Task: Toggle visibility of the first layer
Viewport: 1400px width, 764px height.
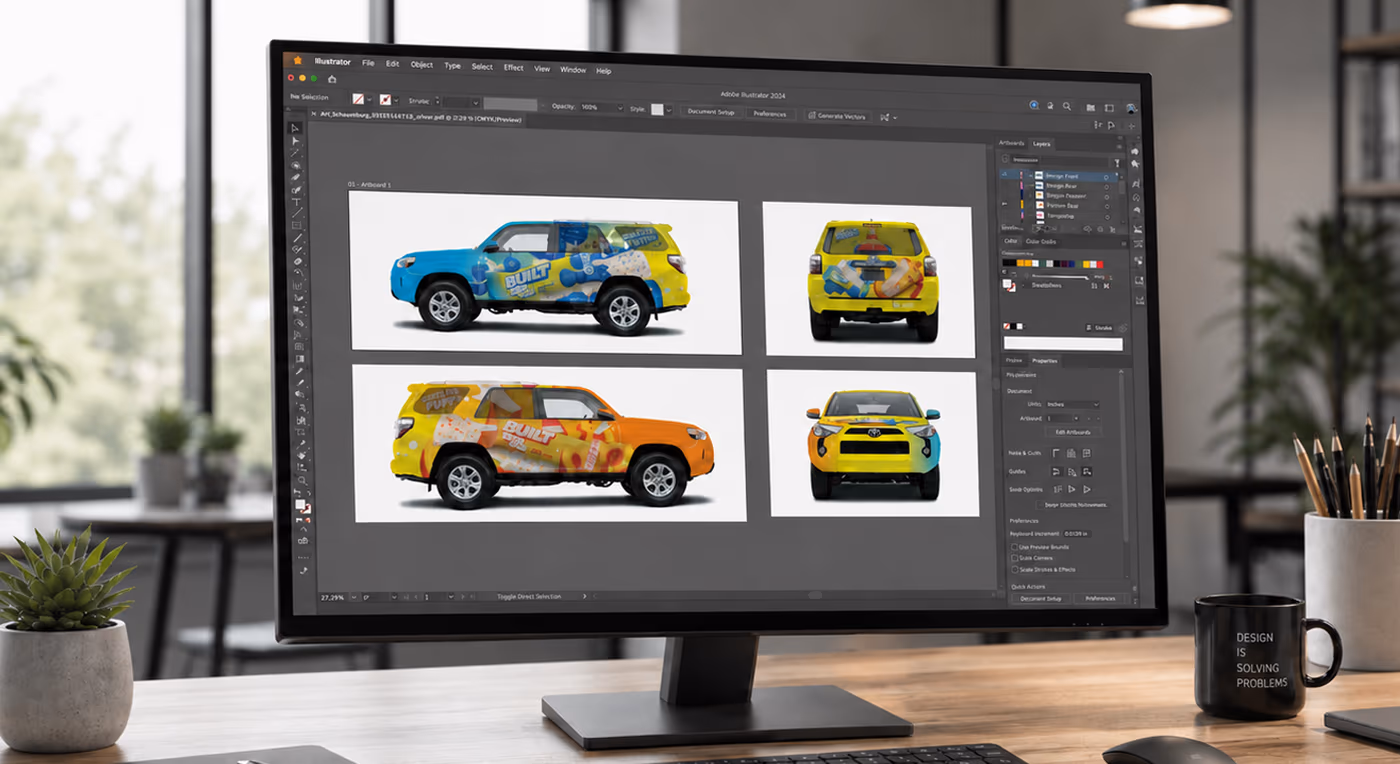Action: click(1004, 174)
